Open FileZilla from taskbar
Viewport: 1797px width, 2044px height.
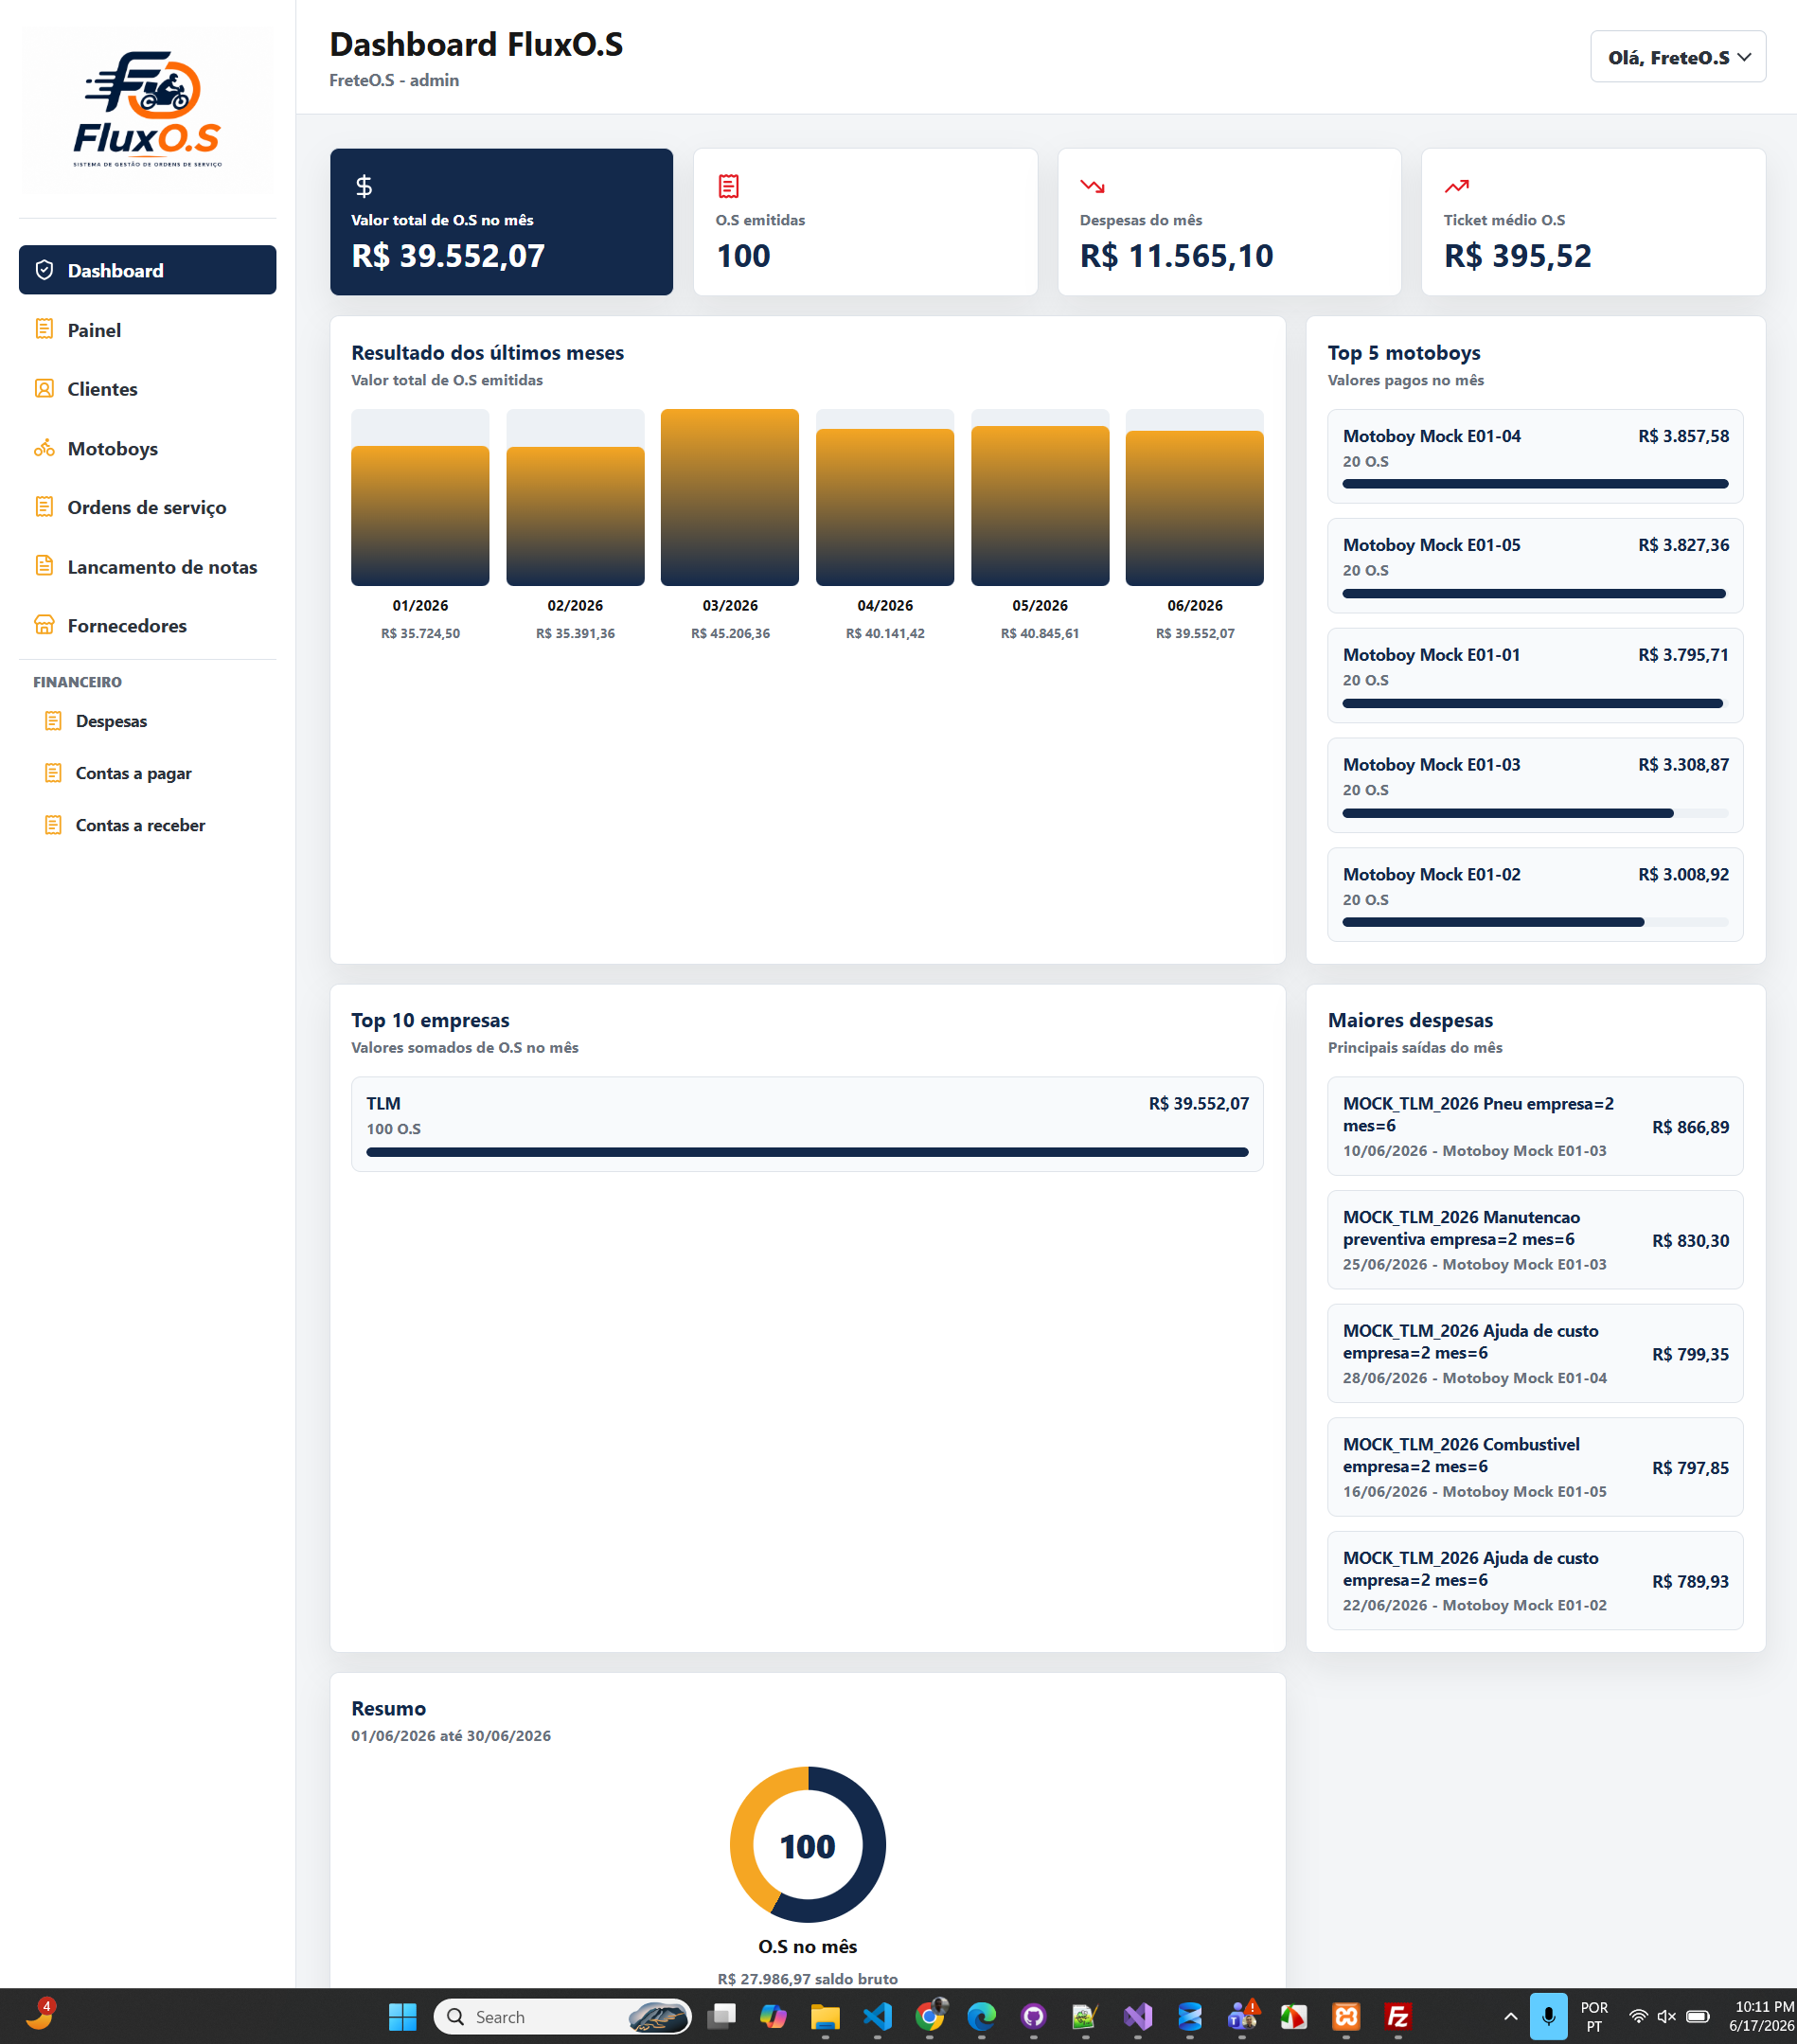click(1398, 2017)
